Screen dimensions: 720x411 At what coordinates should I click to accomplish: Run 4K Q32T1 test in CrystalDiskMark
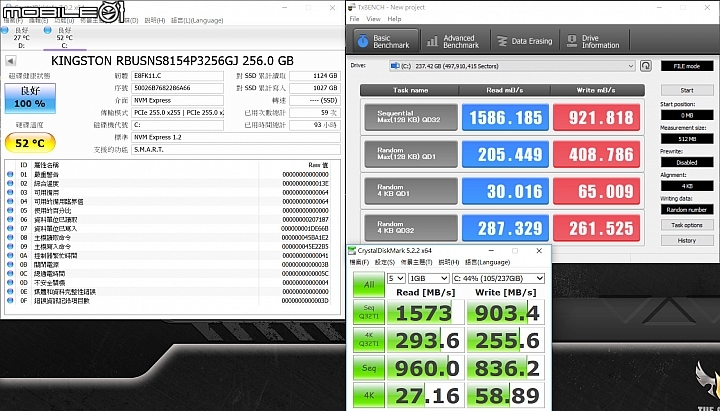pos(369,340)
